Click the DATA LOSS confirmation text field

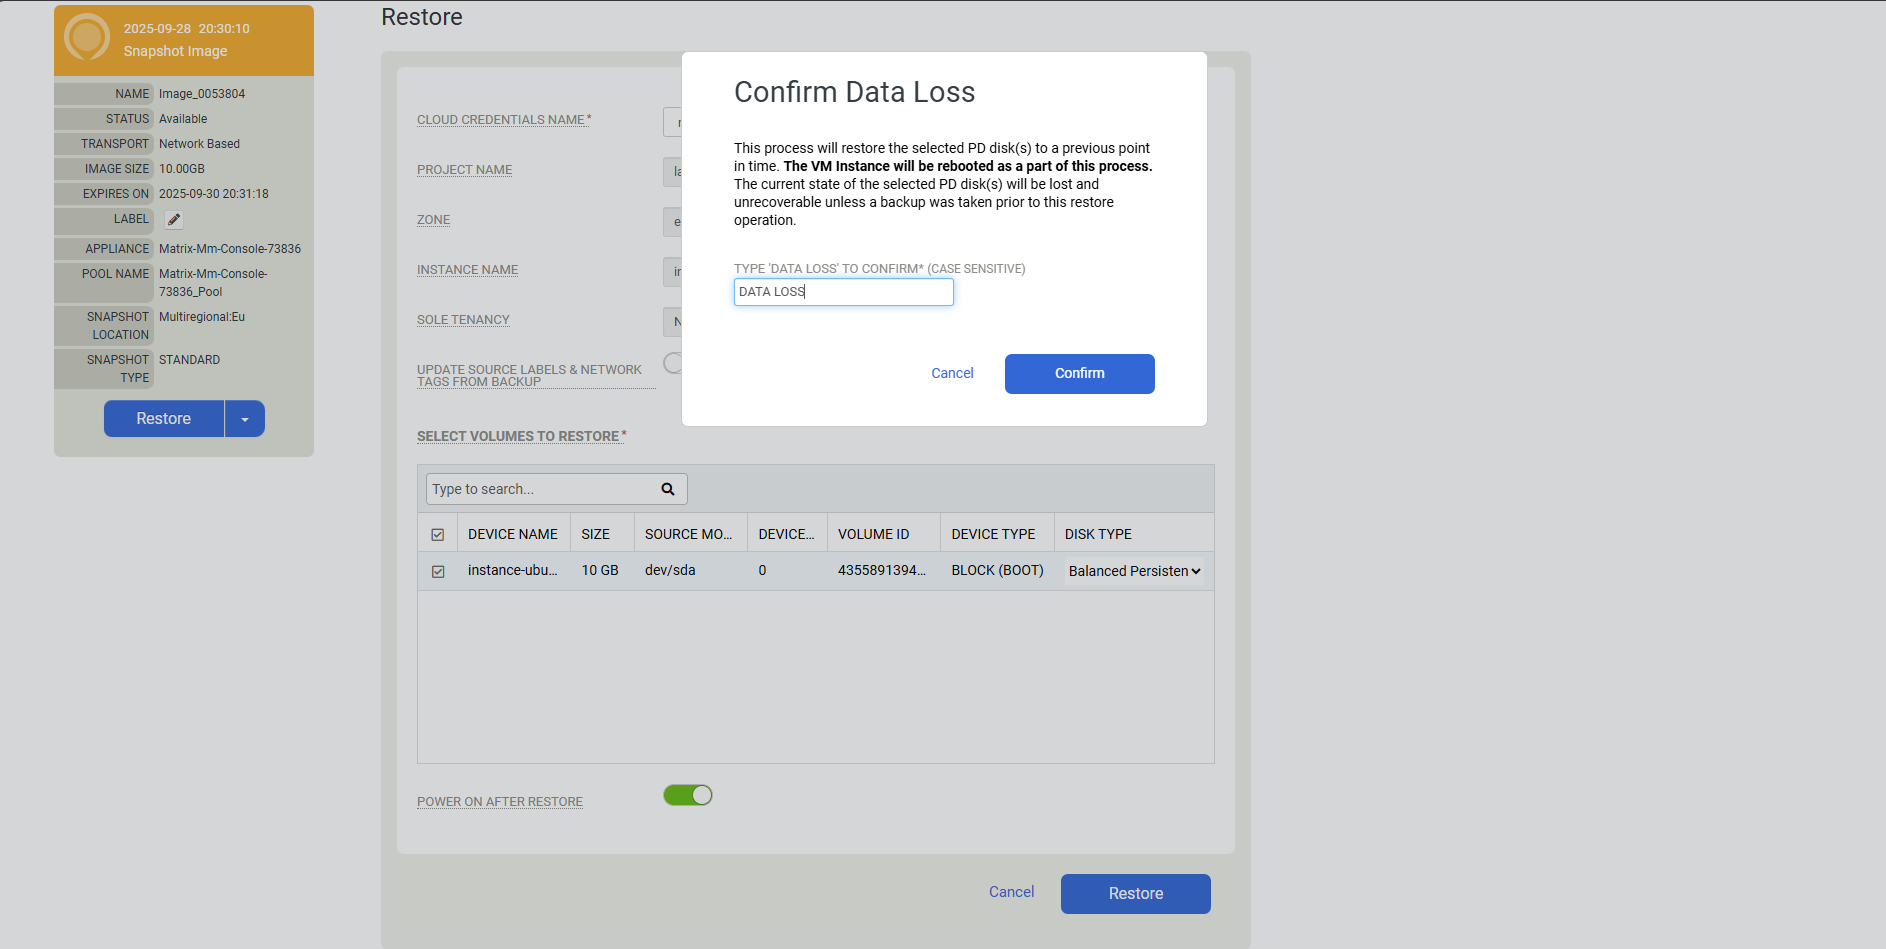(843, 292)
